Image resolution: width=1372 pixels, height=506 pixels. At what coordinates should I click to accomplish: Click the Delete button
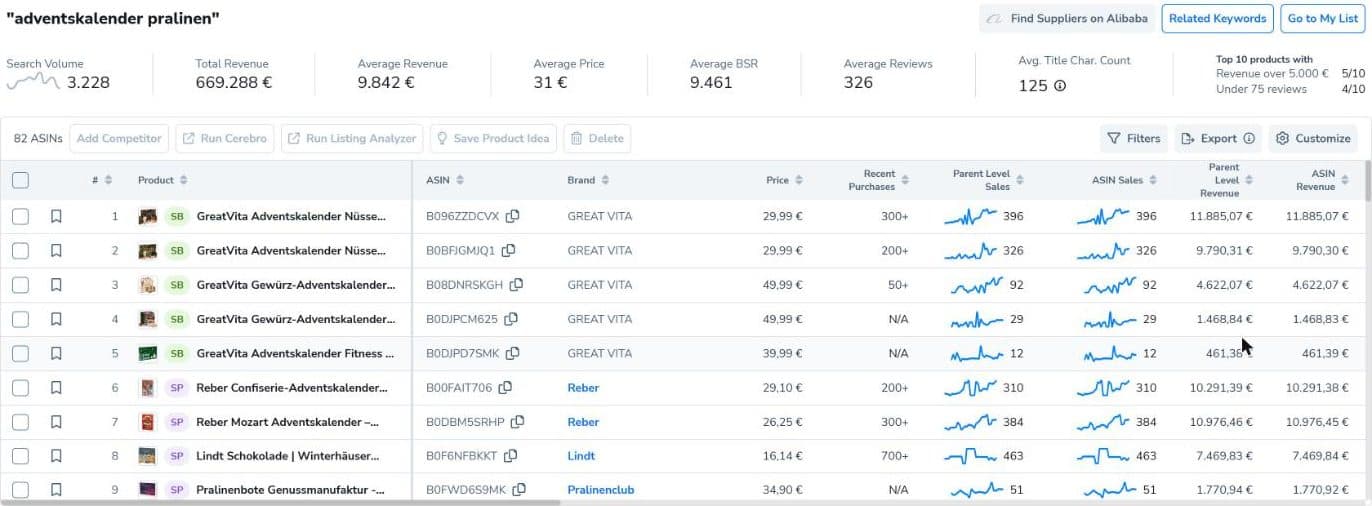(597, 139)
